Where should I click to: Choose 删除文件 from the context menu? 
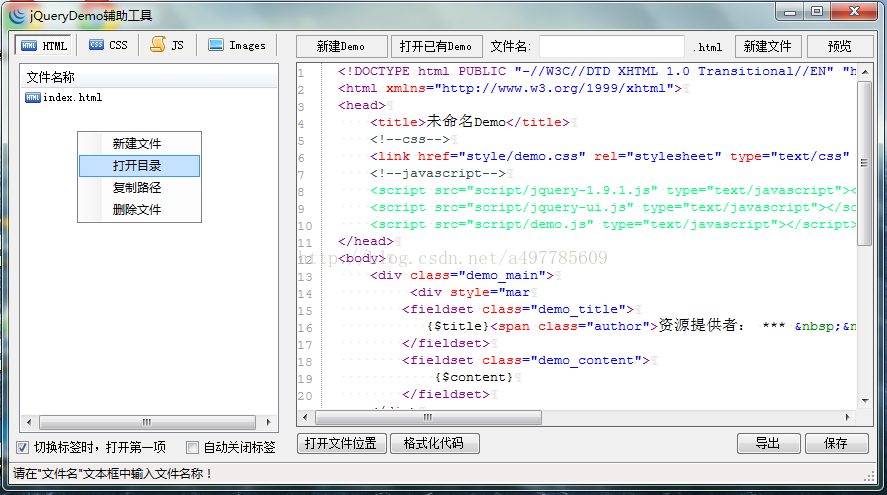click(139, 209)
